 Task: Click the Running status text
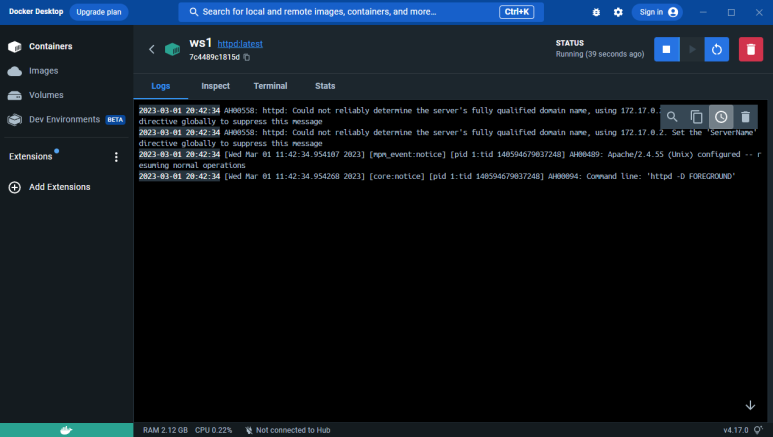600,54
